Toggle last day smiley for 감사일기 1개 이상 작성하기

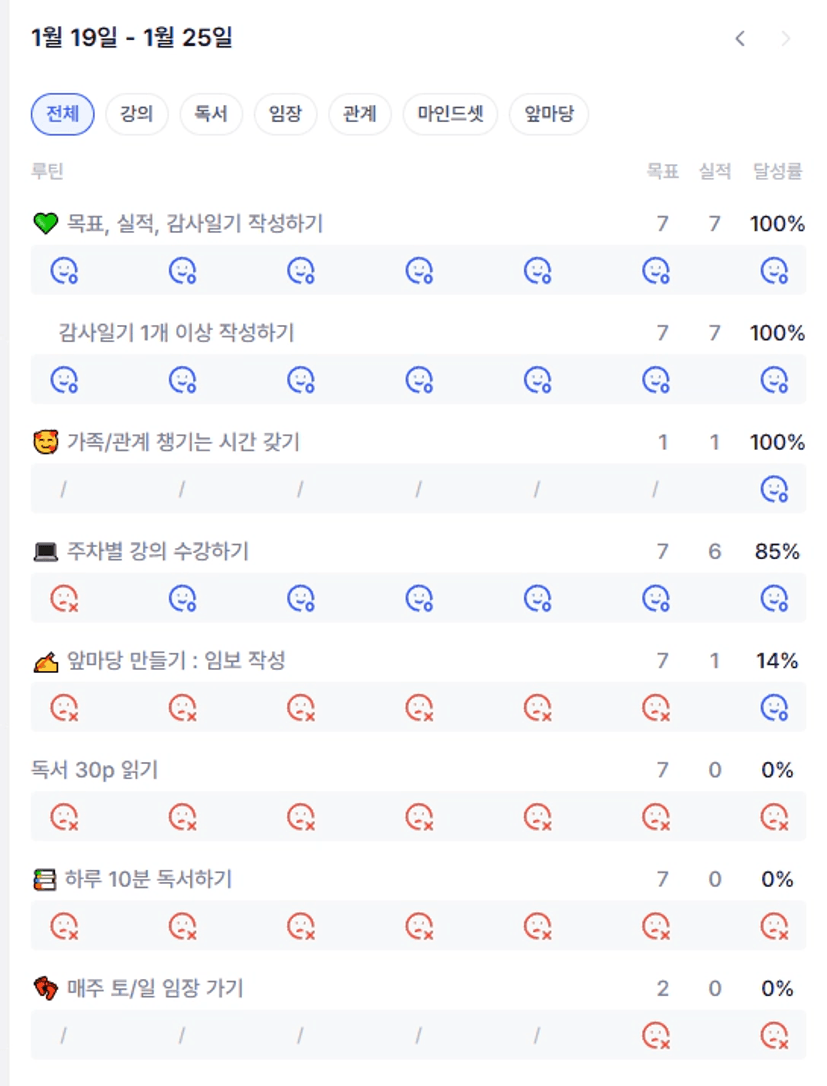point(774,379)
